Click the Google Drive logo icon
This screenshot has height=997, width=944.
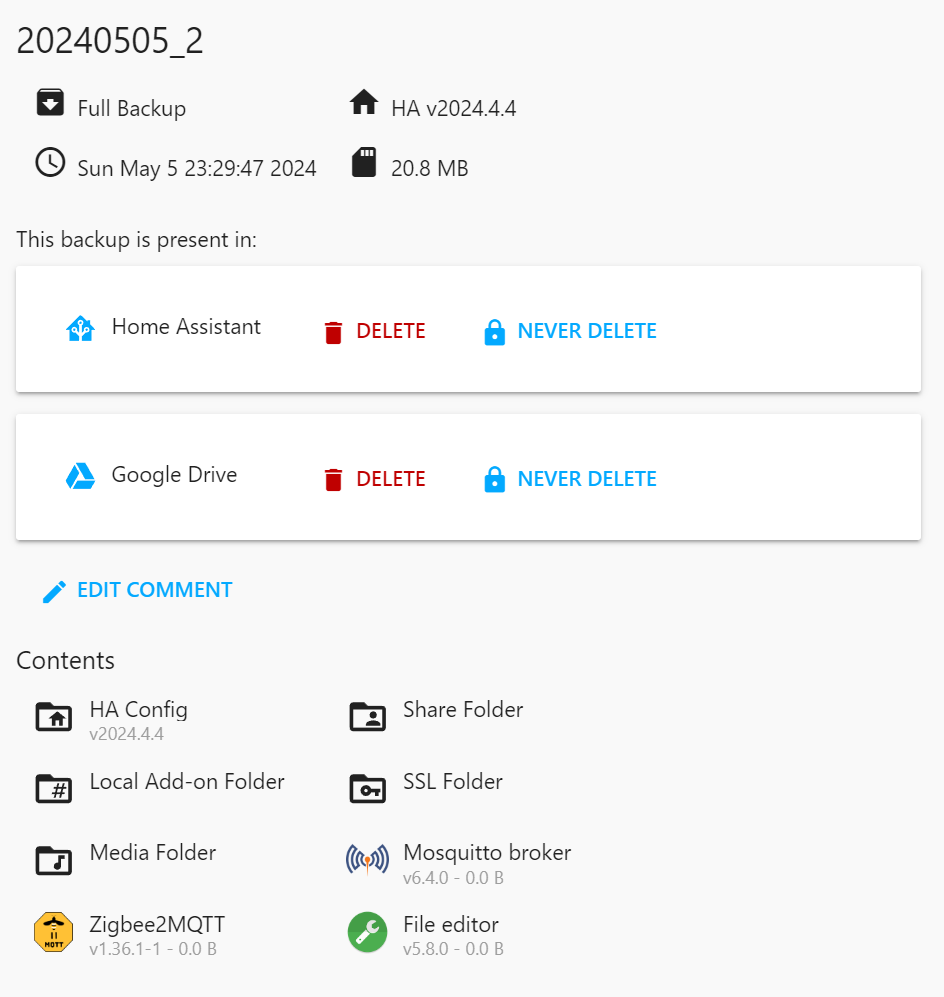coord(81,476)
